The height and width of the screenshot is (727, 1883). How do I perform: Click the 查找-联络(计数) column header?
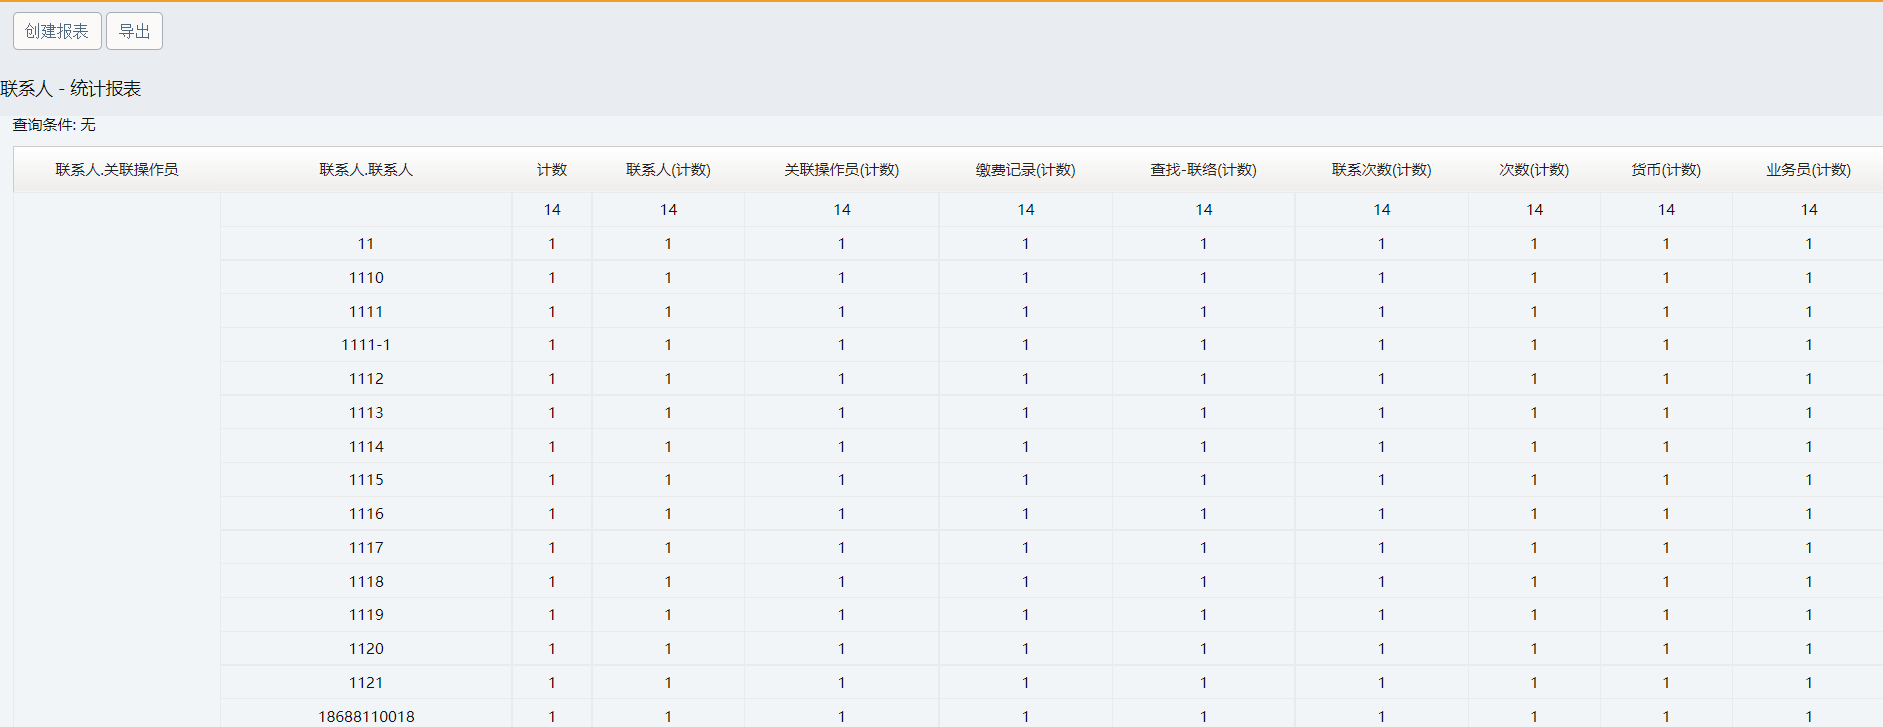coord(1204,170)
